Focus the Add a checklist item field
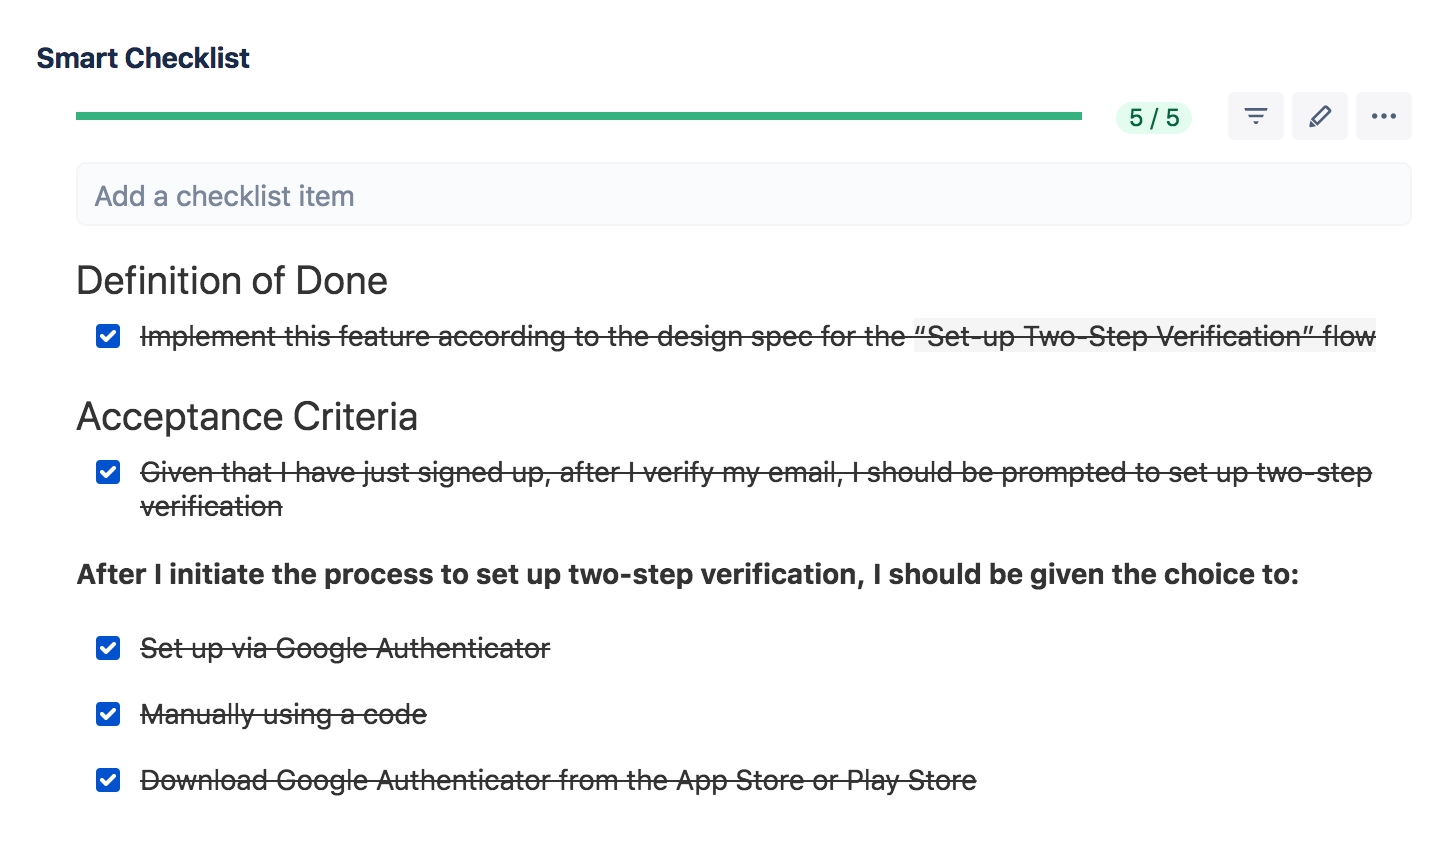Image resolution: width=1456 pixels, height=854 pixels. tap(743, 195)
